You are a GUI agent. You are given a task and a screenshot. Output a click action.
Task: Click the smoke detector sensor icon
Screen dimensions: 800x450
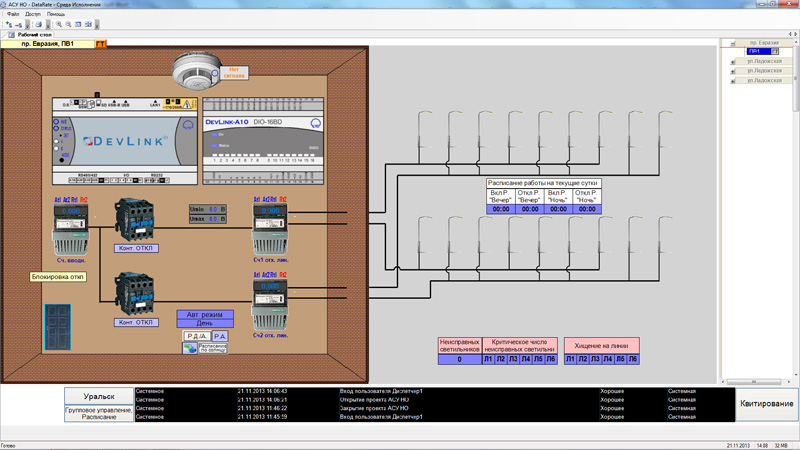(x=196, y=70)
